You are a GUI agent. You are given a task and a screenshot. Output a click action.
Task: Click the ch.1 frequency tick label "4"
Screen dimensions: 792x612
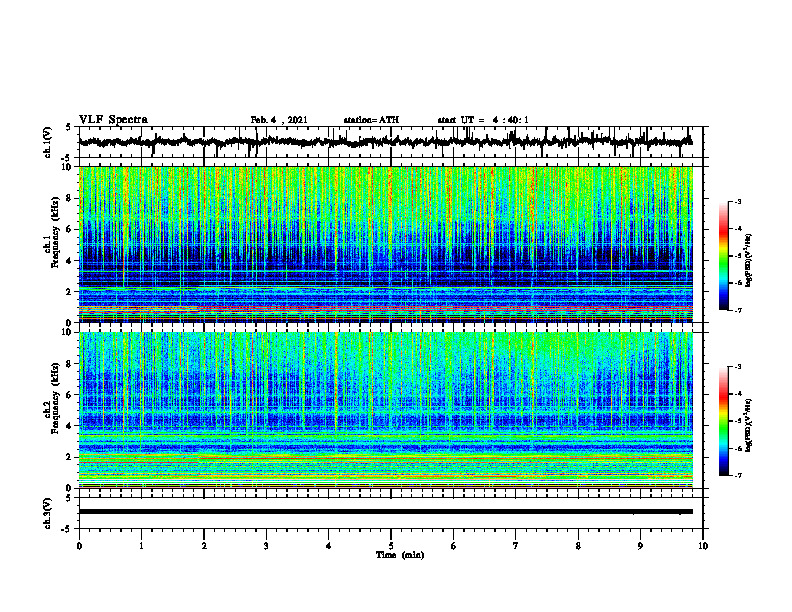coord(70,261)
